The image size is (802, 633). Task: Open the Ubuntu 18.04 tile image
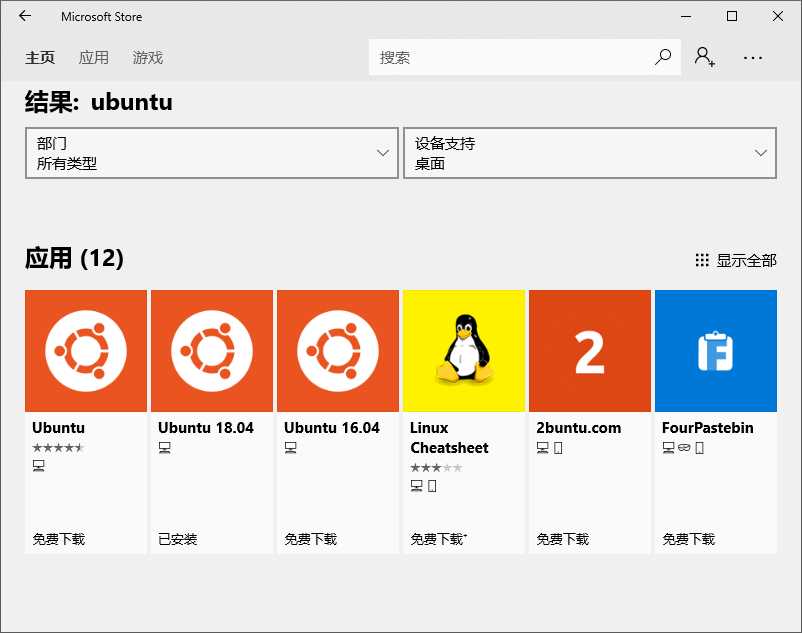pos(212,351)
